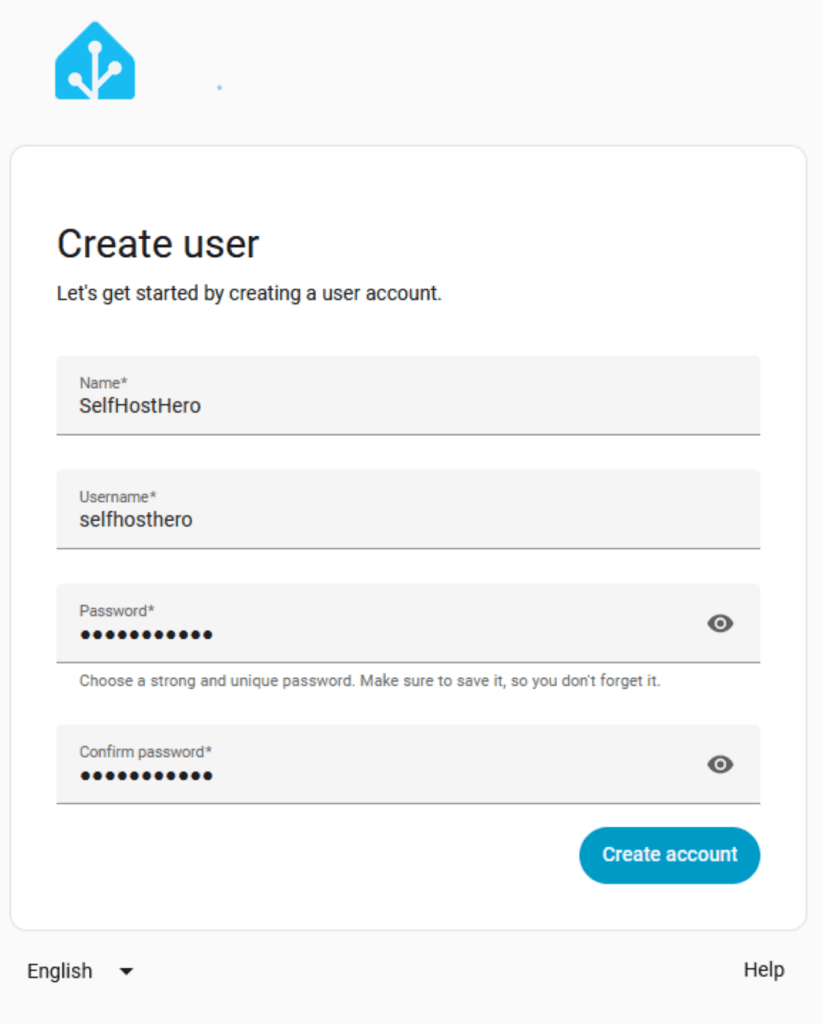Click the Password* field label
The image size is (822, 1024).
point(117,610)
